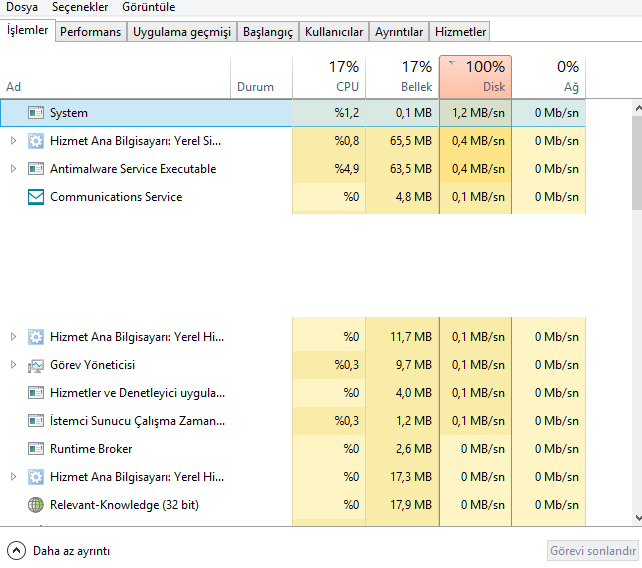Select the Görev Yöneticisi process name

point(93,365)
